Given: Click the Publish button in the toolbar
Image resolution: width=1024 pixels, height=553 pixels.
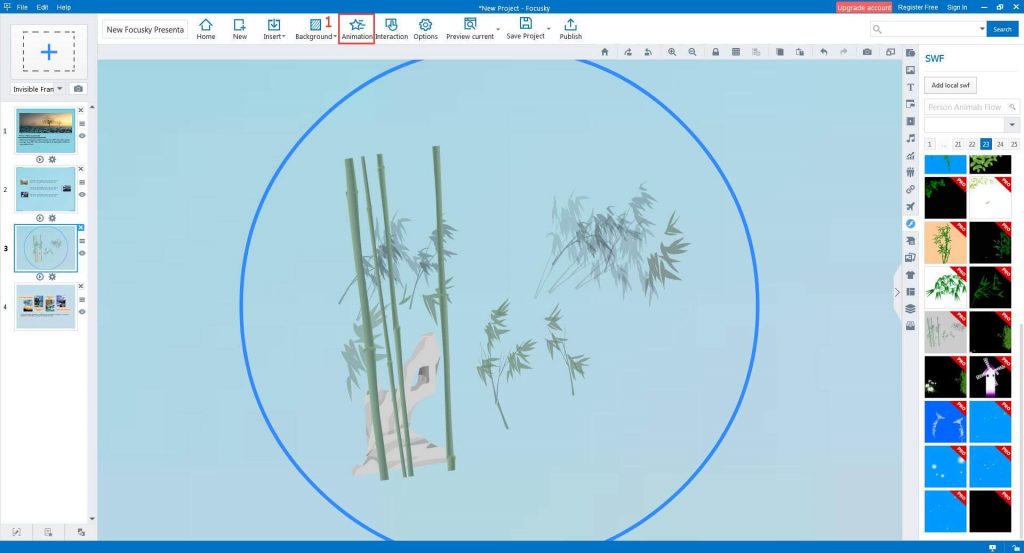Looking at the screenshot, I should pos(570,28).
